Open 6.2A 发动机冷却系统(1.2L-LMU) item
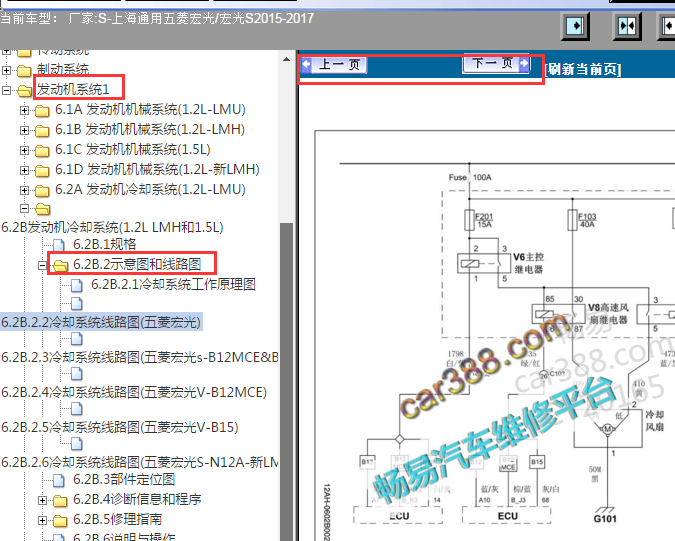675x541 pixels. (150, 189)
